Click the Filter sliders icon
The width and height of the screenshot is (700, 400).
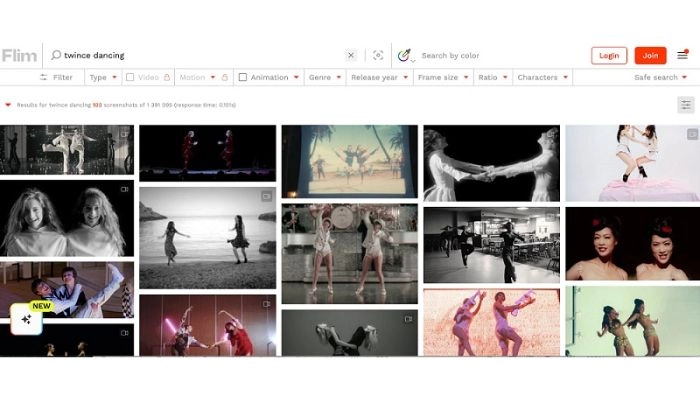44,77
